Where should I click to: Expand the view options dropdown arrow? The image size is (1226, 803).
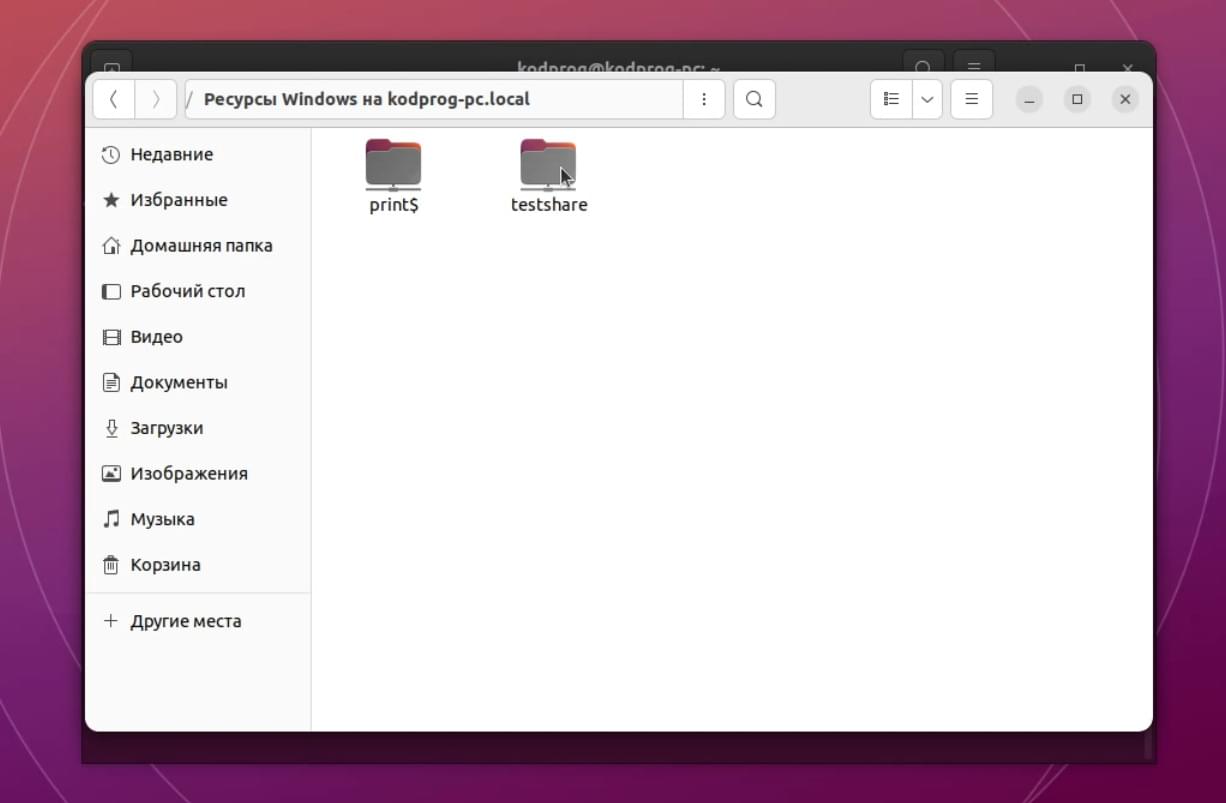coord(927,99)
